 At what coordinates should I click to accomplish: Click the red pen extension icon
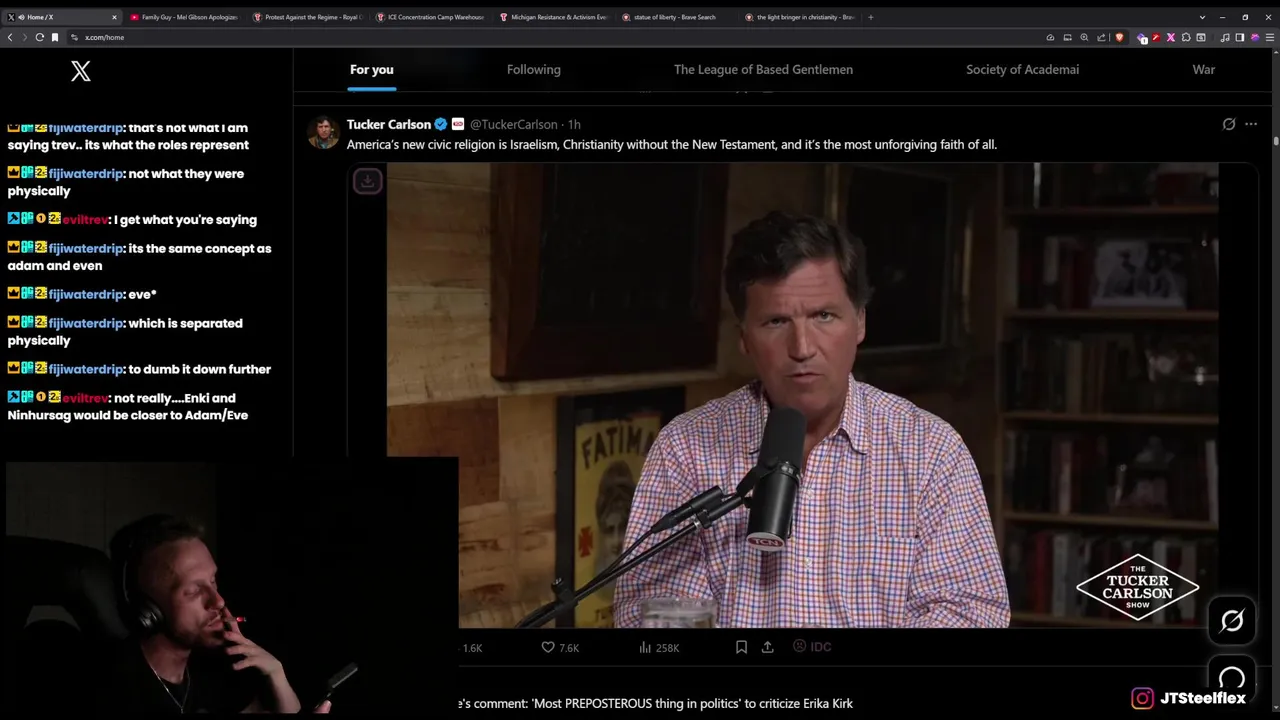tap(1156, 37)
